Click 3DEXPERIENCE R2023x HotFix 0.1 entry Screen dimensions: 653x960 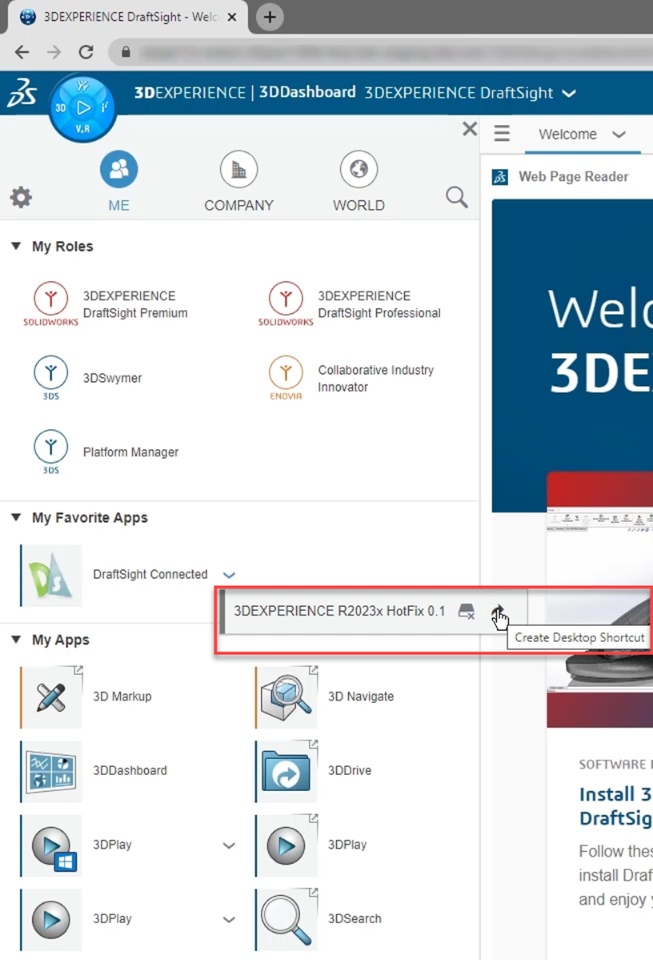[339, 611]
